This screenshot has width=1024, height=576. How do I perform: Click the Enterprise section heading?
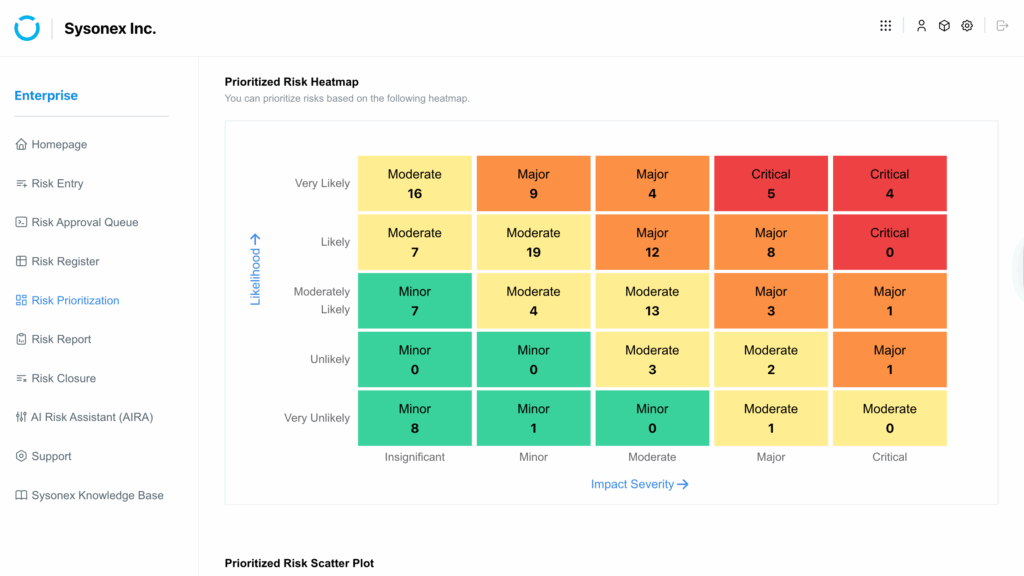46,96
